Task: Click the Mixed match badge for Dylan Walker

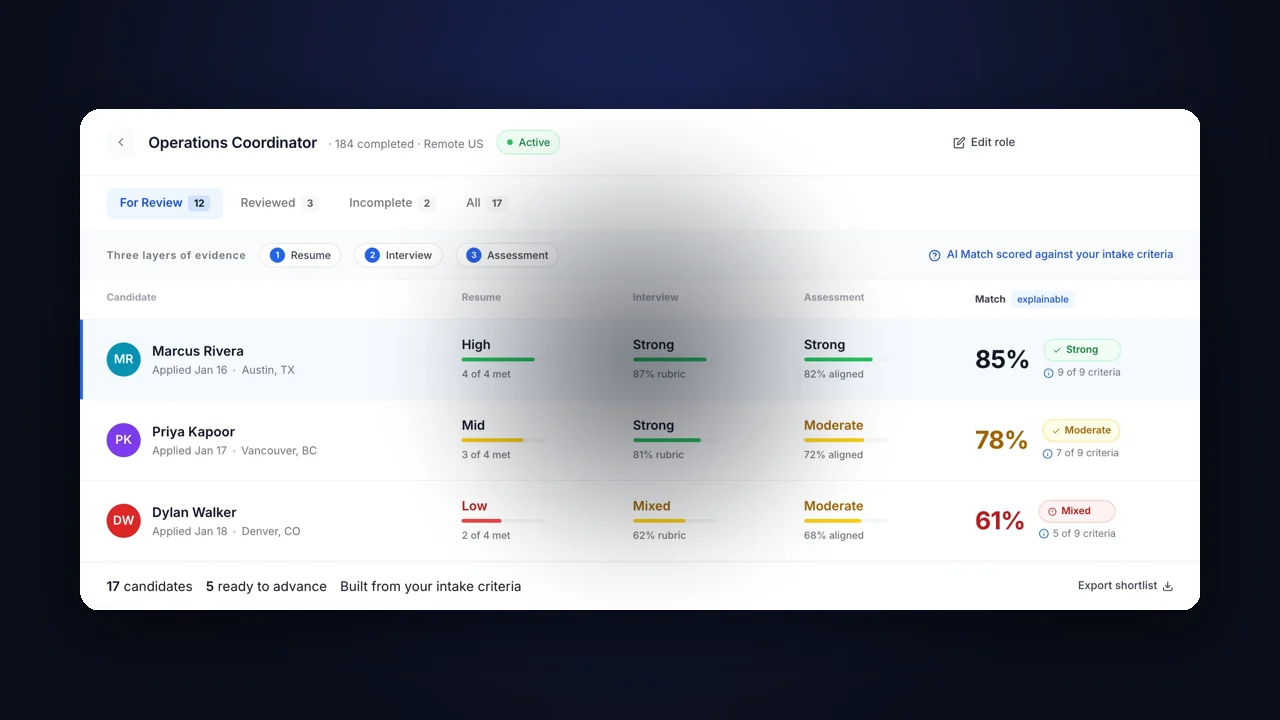Action: (x=1077, y=511)
